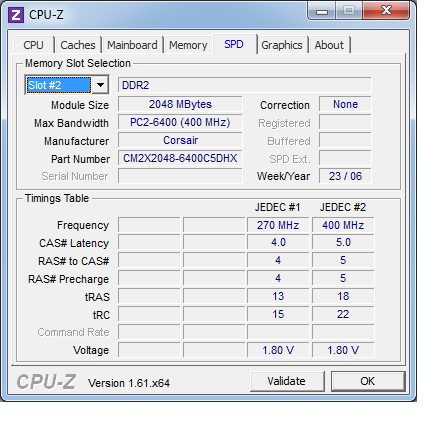Click the JEDEC #1 voltage 1.80 V
438x424 pixels.
278,350
